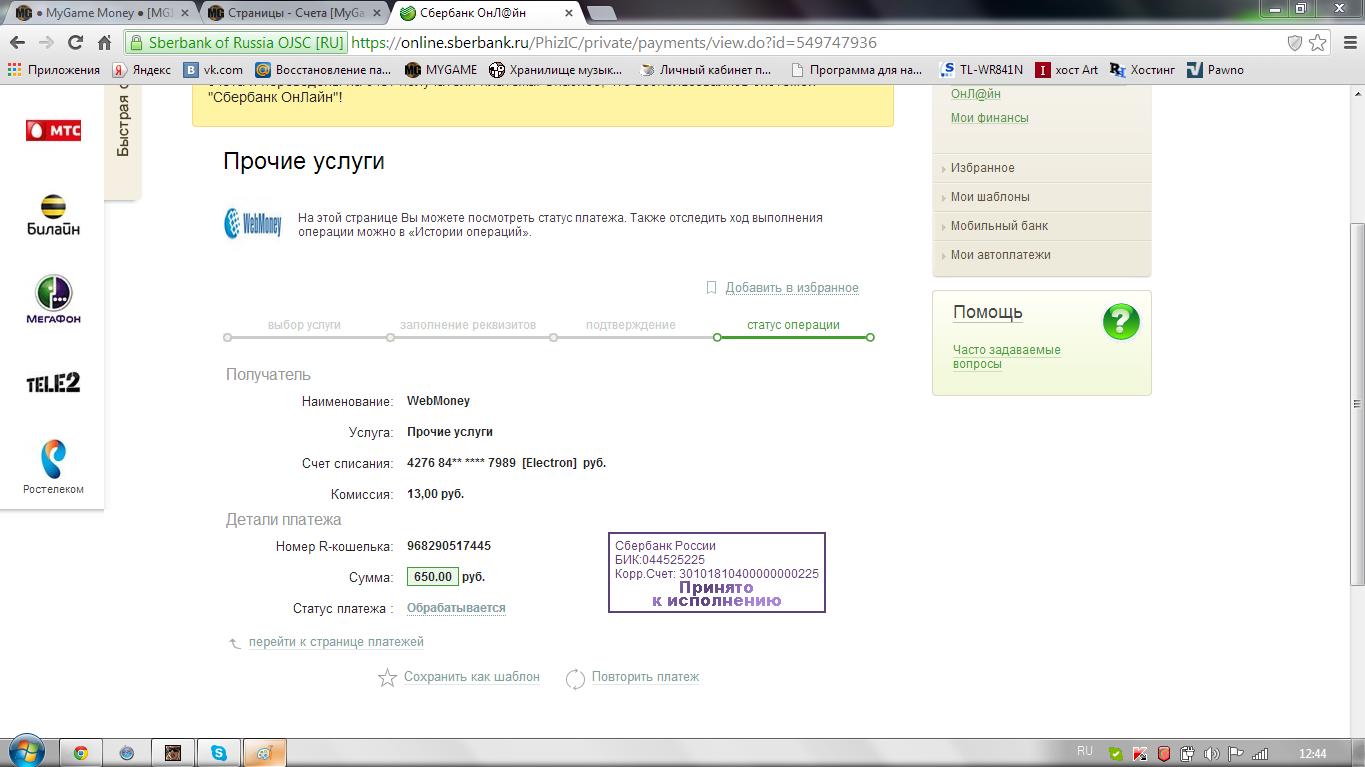Open the vk.com bookmark
Image resolution: width=1365 pixels, height=767 pixels.
[213, 70]
